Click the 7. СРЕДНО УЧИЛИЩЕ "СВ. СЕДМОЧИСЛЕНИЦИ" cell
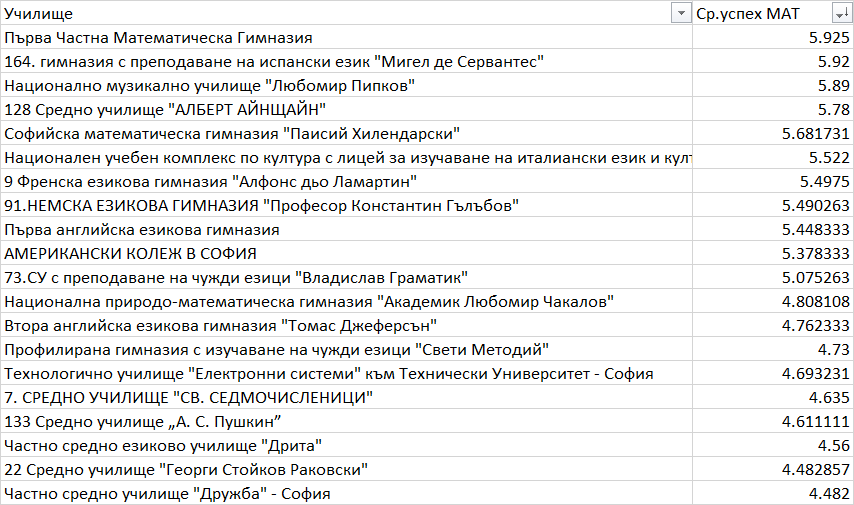The width and height of the screenshot is (854, 505). tap(189, 398)
